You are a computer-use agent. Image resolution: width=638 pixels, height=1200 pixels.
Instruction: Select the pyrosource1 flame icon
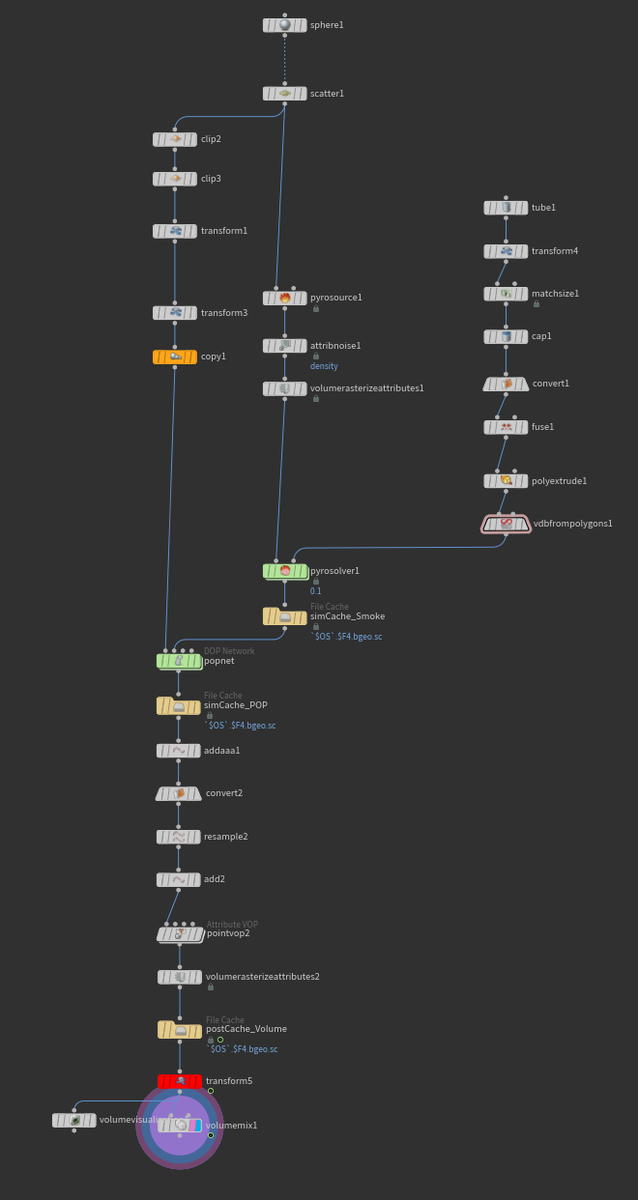285,298
